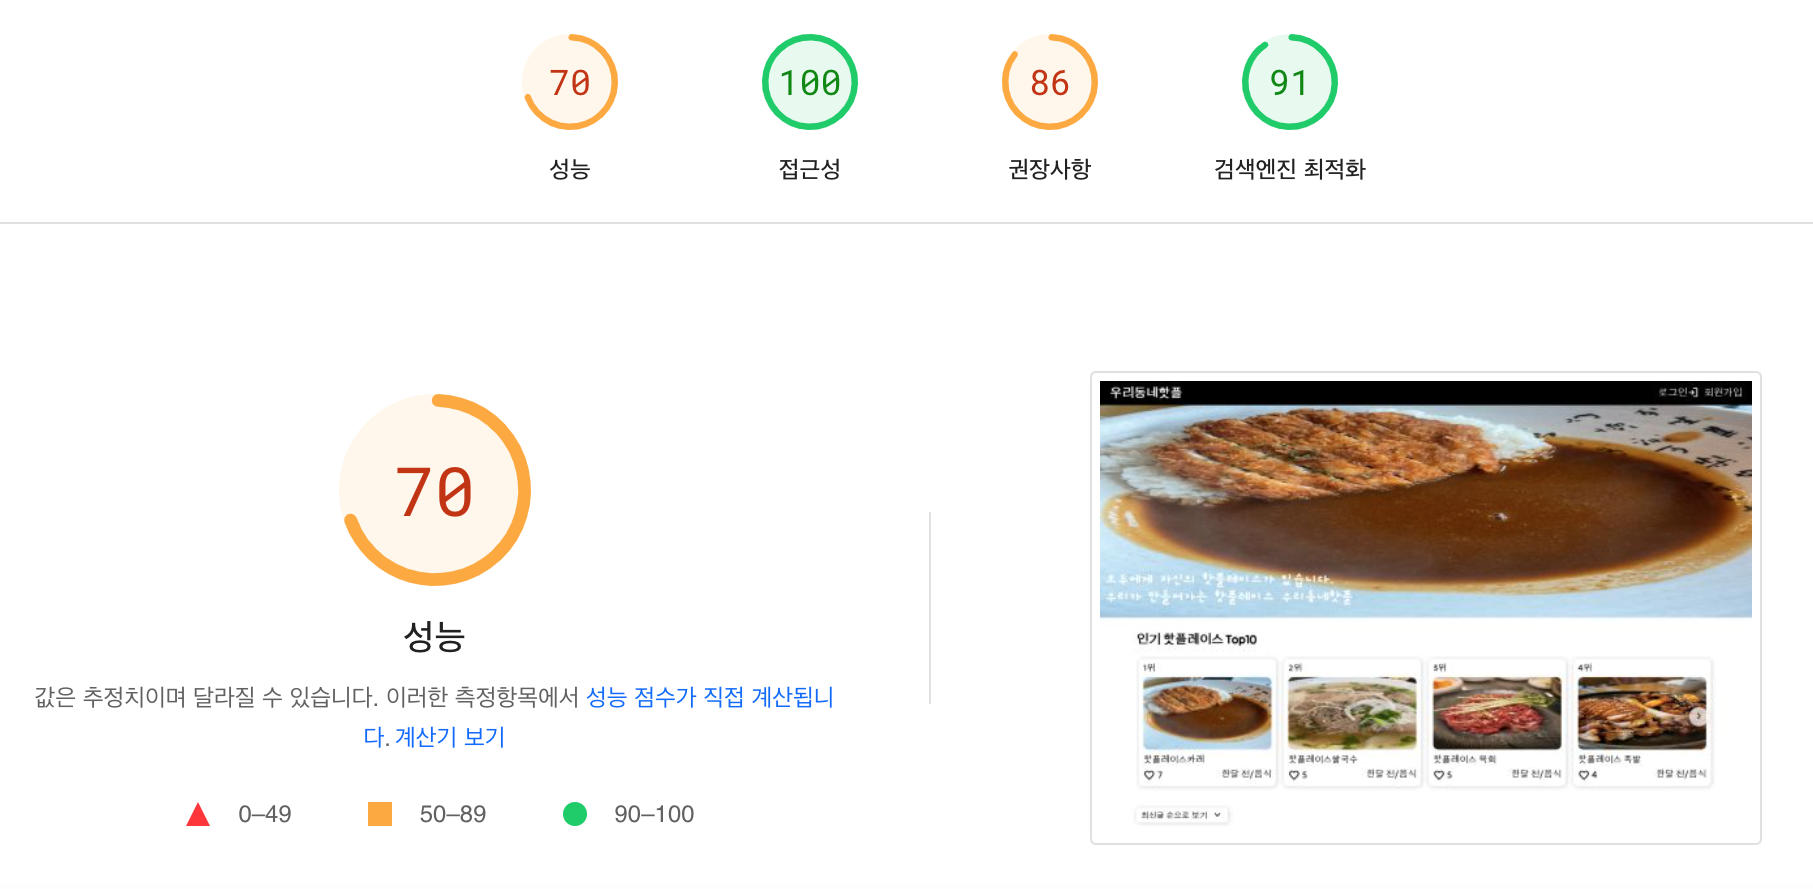Click the 70 performance score gauge at top
This screenshot has height=889, width=1813.
570,82
